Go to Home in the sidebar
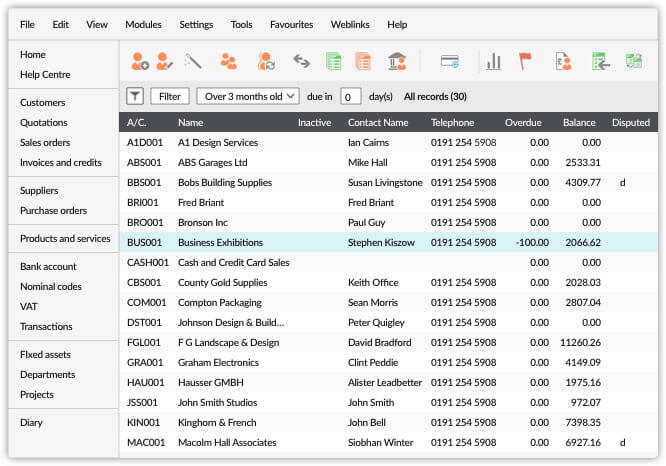The width and height of the screenshot is (666, 466). (x=33, y=54)
